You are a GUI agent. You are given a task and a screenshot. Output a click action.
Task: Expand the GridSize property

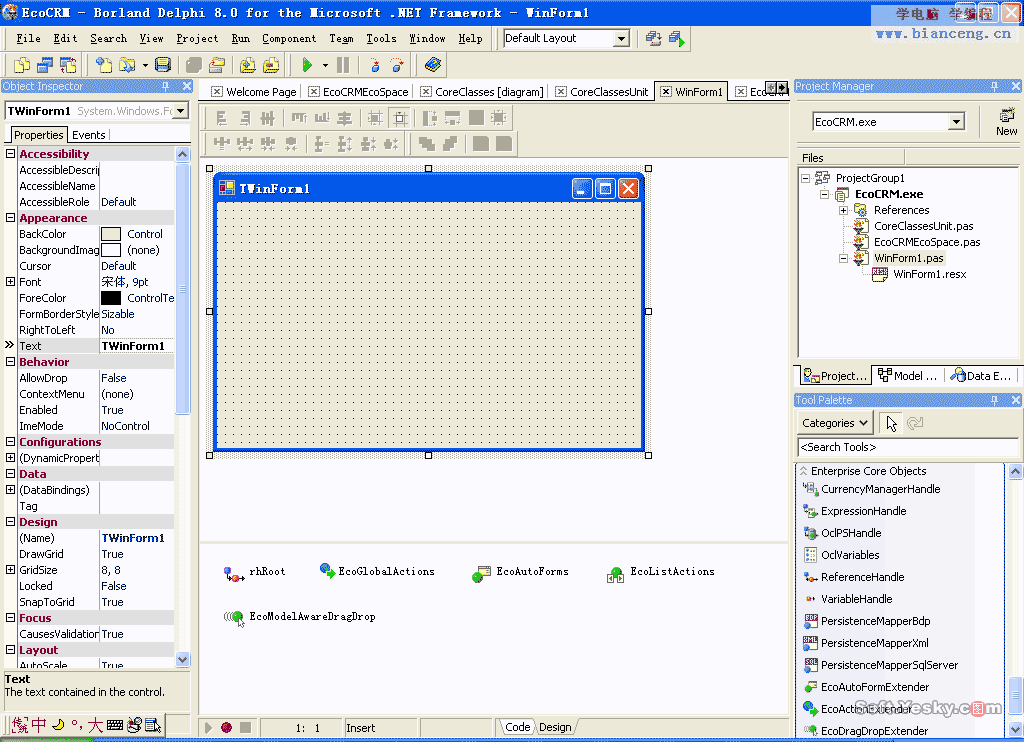[x=10, y=570]
